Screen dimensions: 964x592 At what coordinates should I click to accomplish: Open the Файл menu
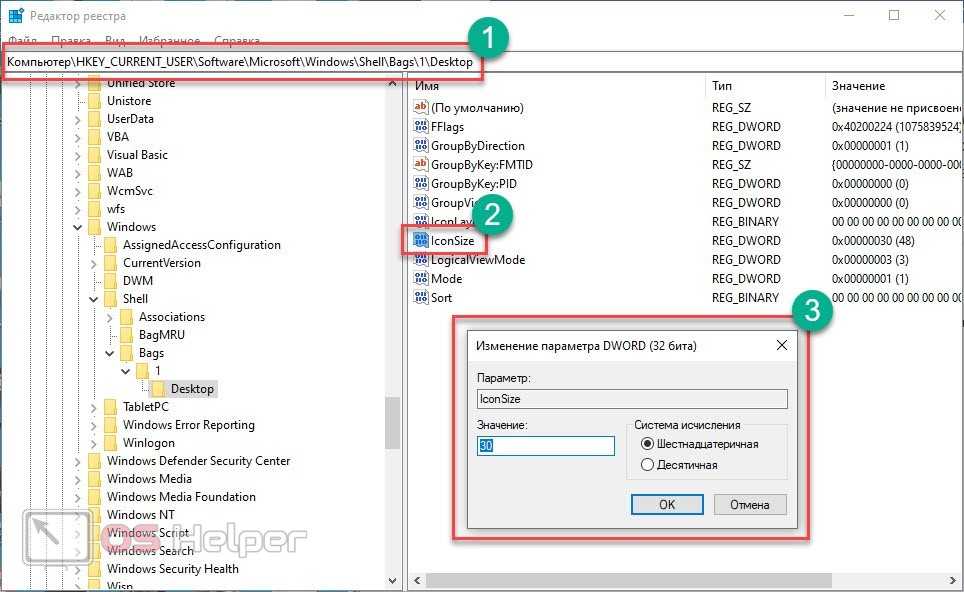[x=23, y=41]
